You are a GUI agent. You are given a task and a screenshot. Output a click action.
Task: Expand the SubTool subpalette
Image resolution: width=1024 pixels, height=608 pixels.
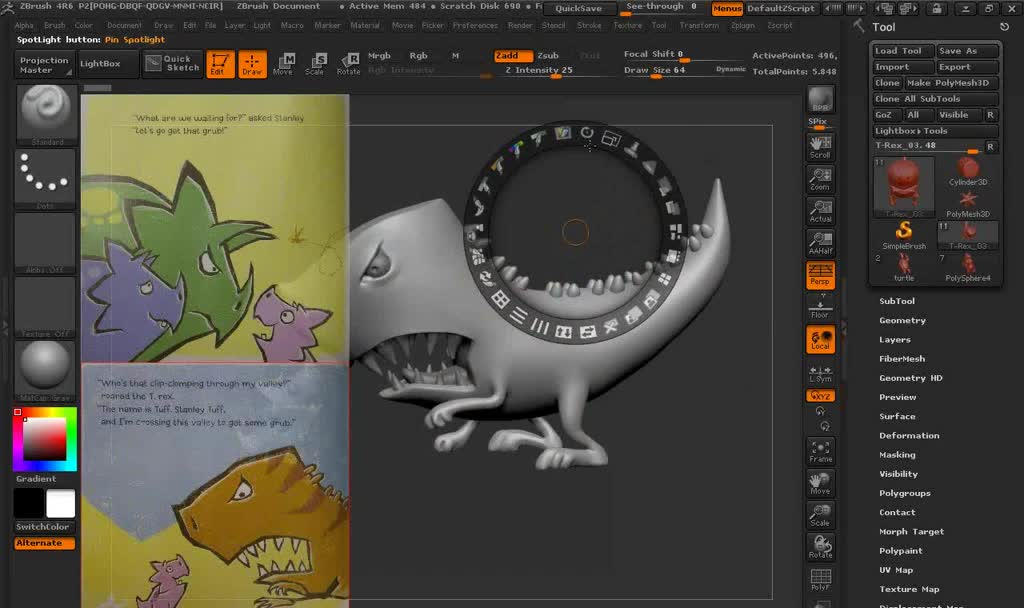tap(897, 301)
